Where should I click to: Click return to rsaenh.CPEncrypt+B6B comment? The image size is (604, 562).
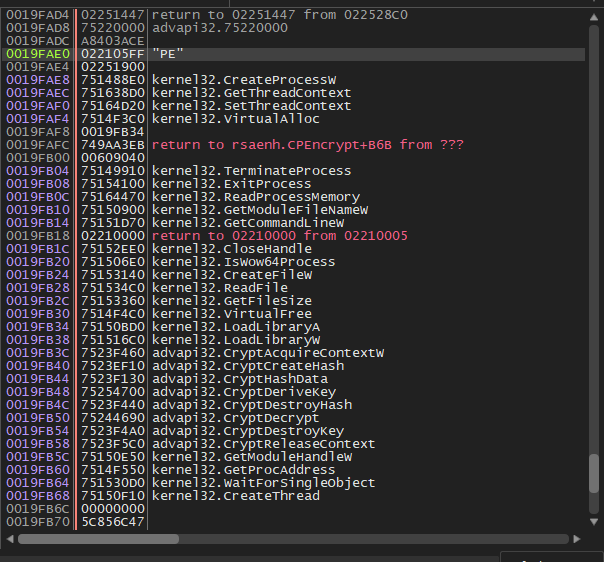click(308, 145)
